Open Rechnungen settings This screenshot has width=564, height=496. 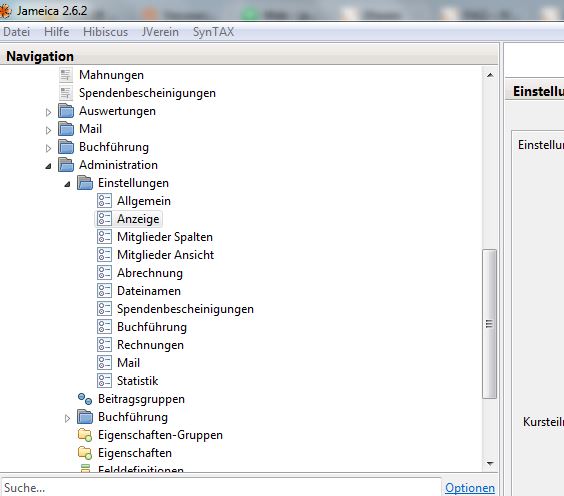click(150, 345)
